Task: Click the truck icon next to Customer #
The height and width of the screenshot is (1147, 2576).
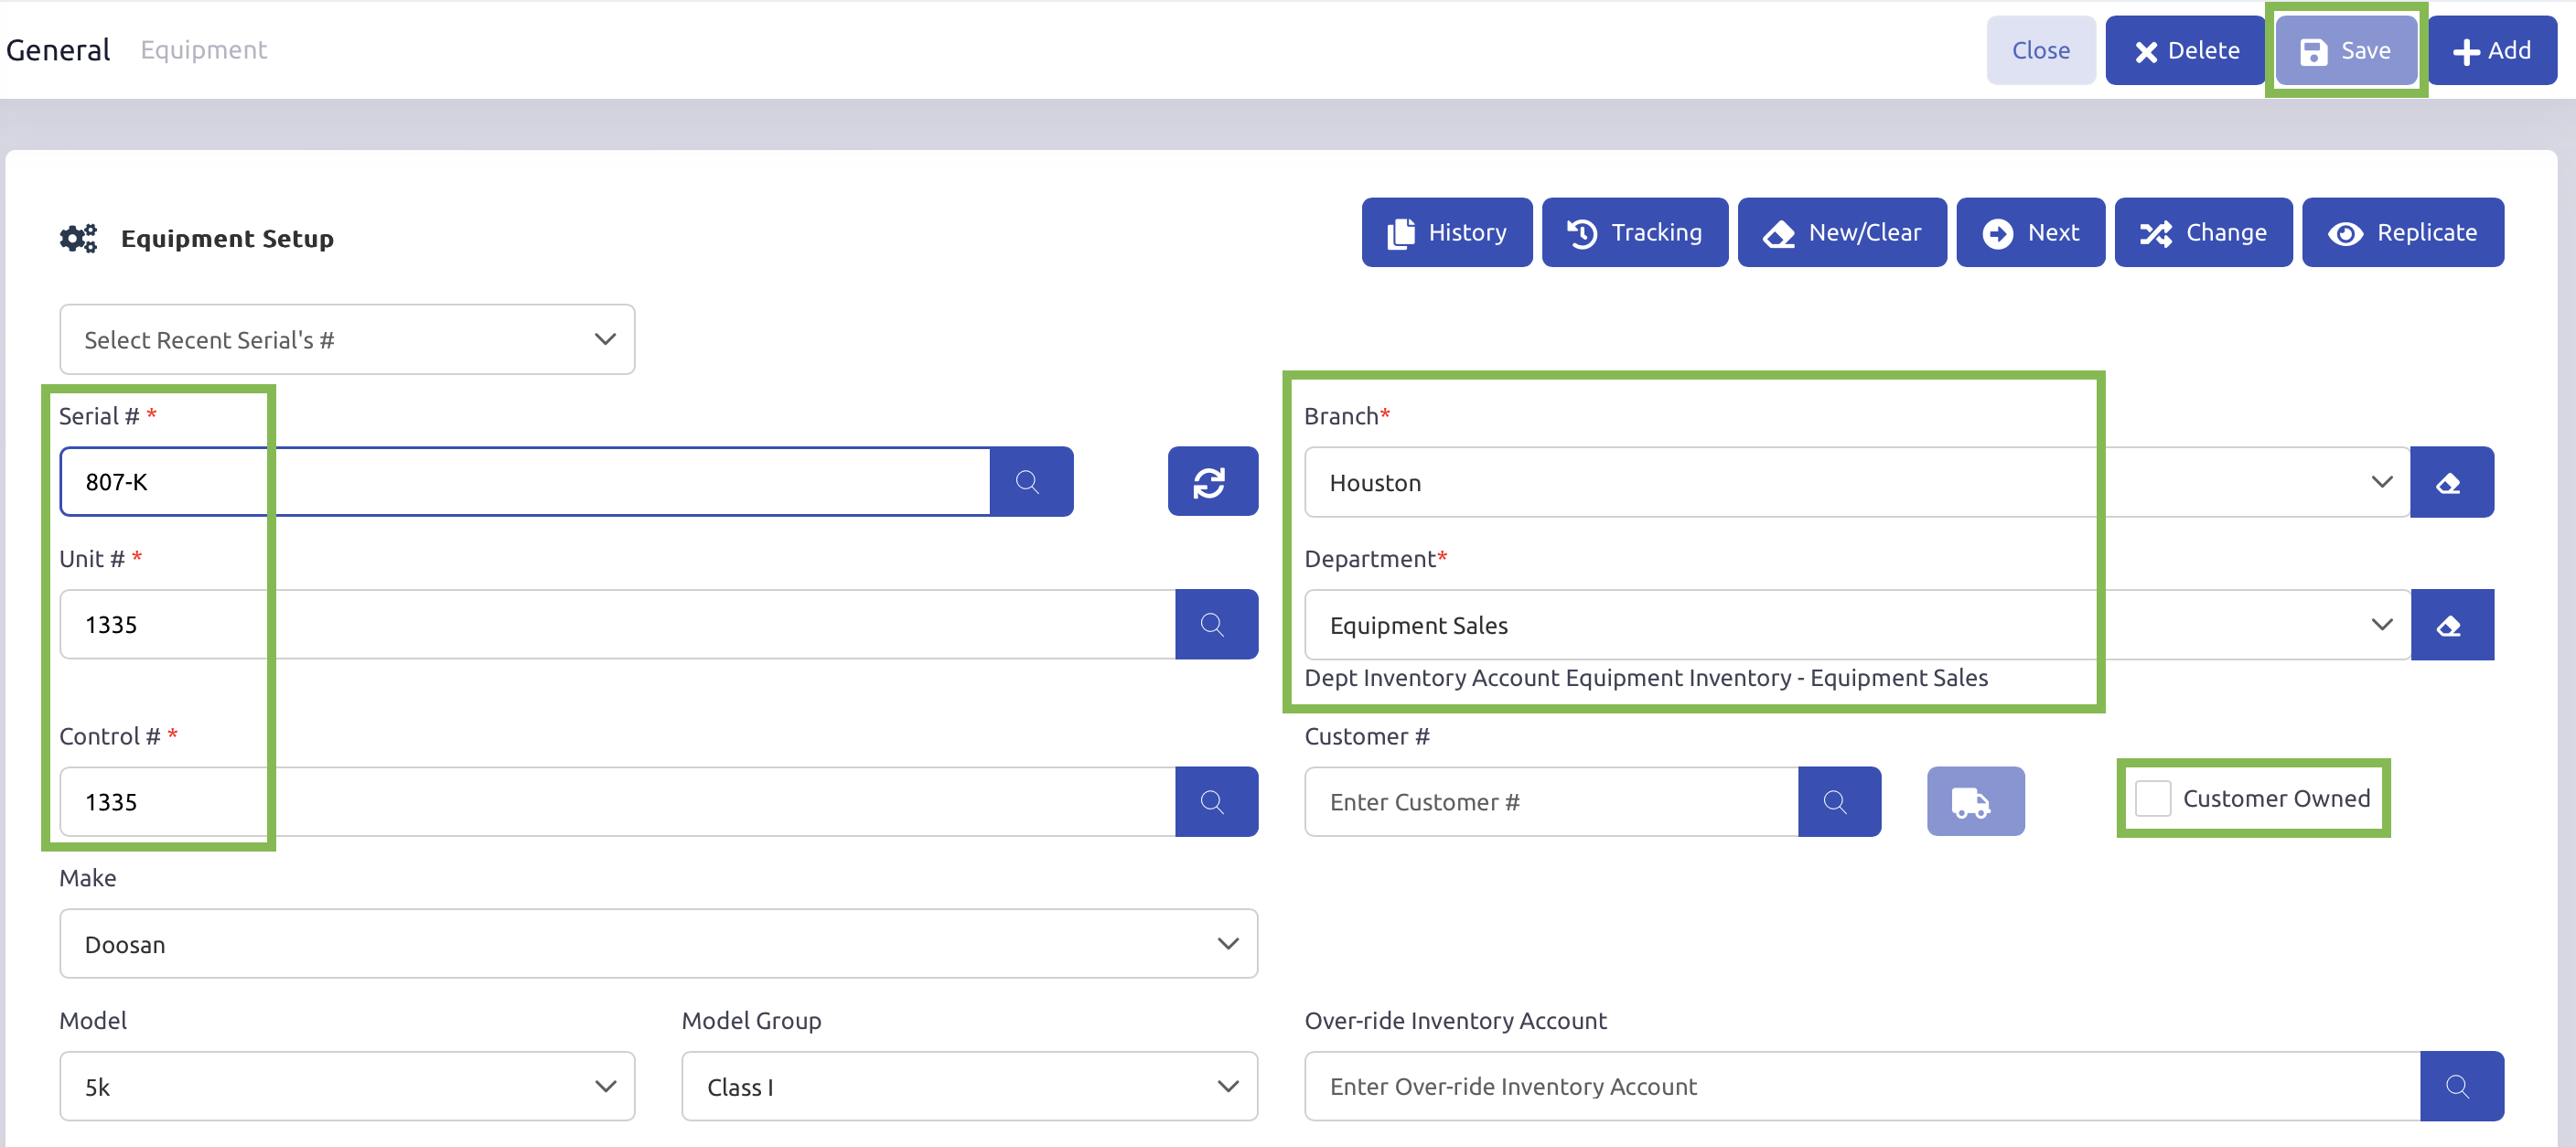Action: coord(1974,802)
